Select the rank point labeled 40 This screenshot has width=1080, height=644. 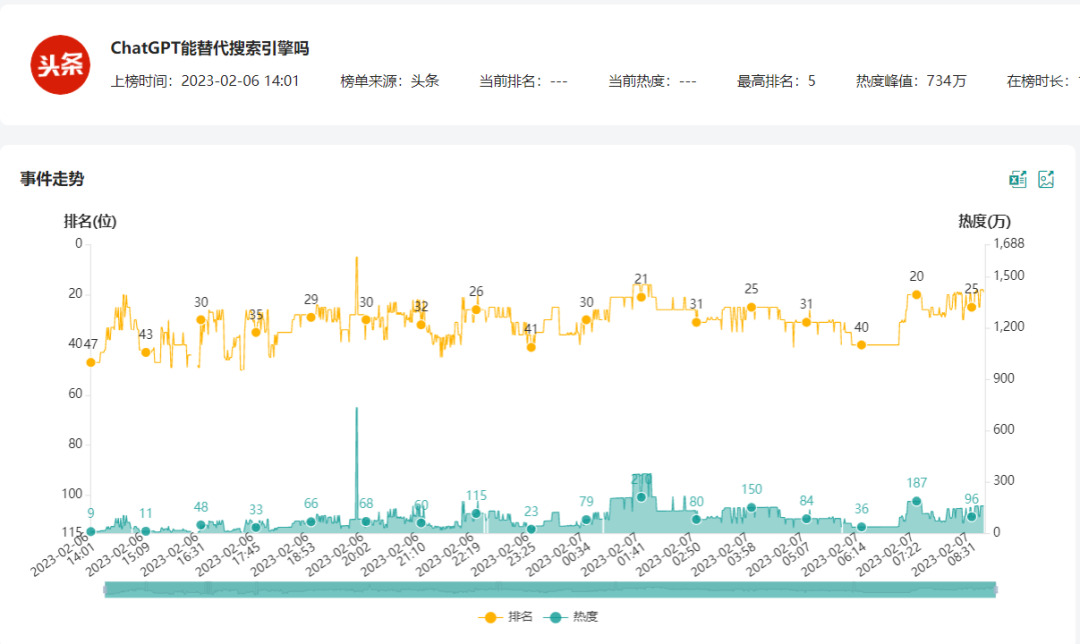click(x=861, y=345)
